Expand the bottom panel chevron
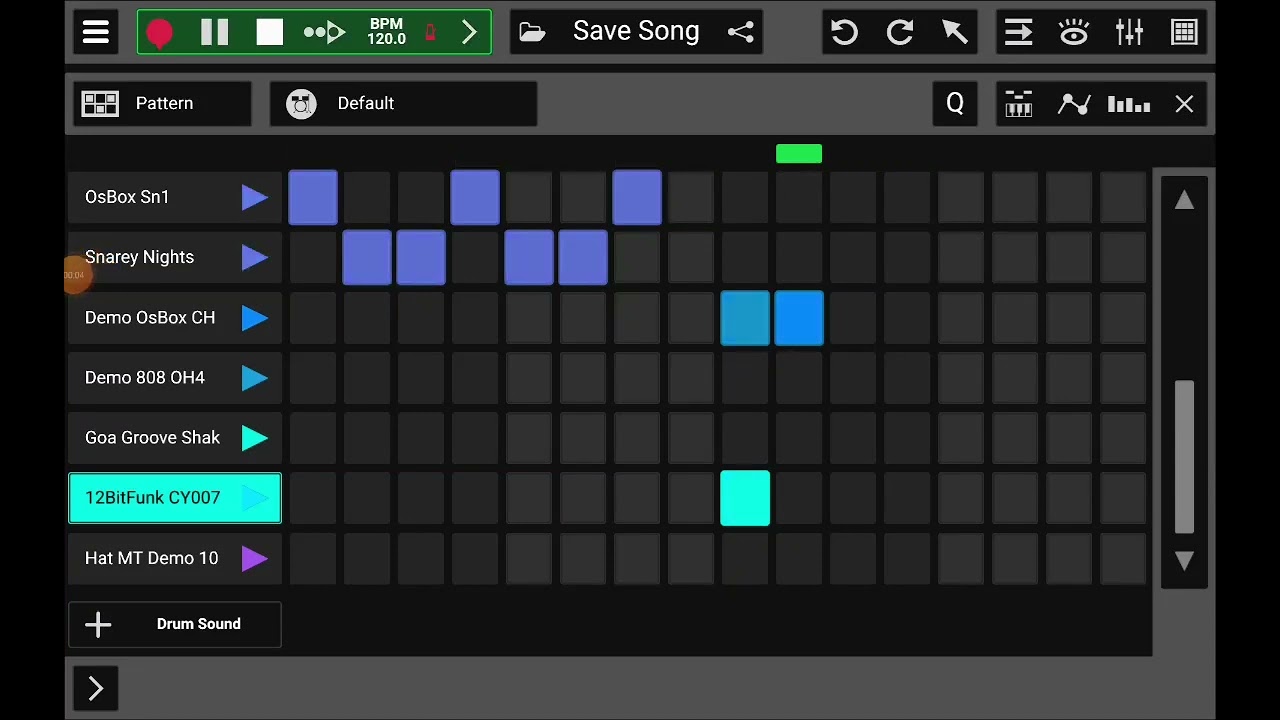Viewport: 1280px width, 720px height. tap(96, 688)
